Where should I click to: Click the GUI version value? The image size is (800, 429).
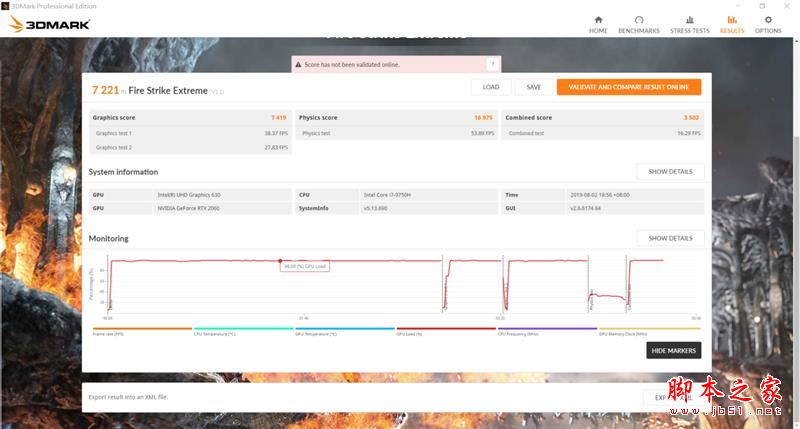pyautogui.click(x=585, y=208)
